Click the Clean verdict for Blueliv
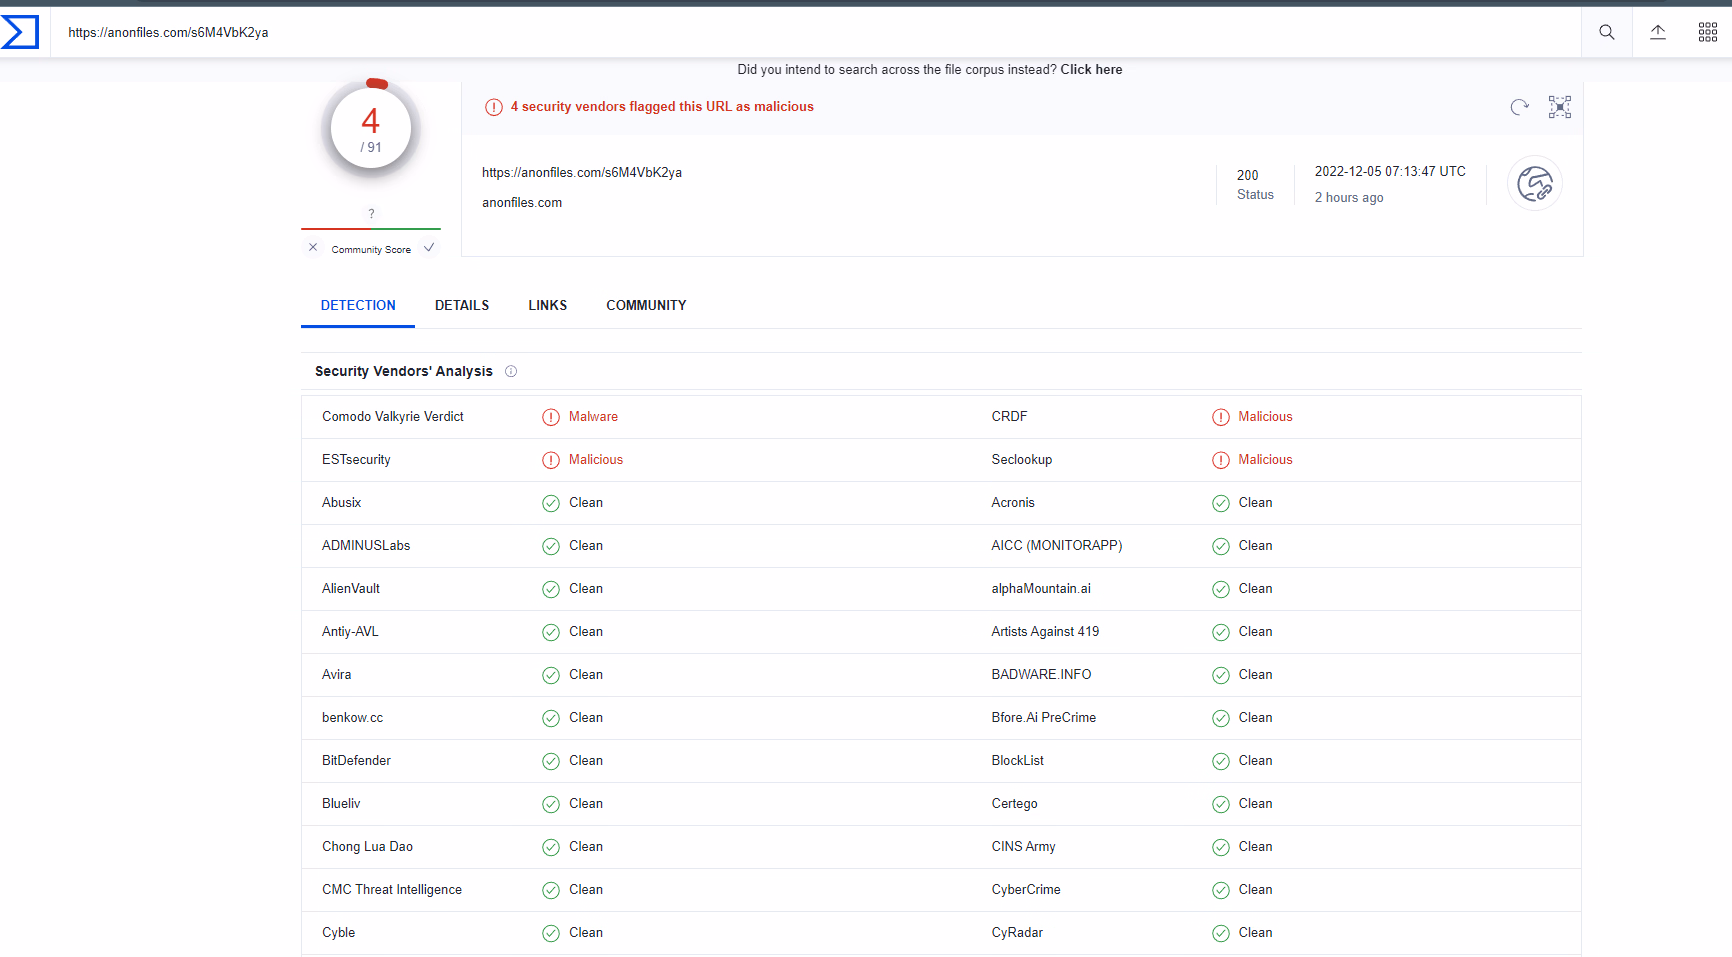 coord(586,804)
